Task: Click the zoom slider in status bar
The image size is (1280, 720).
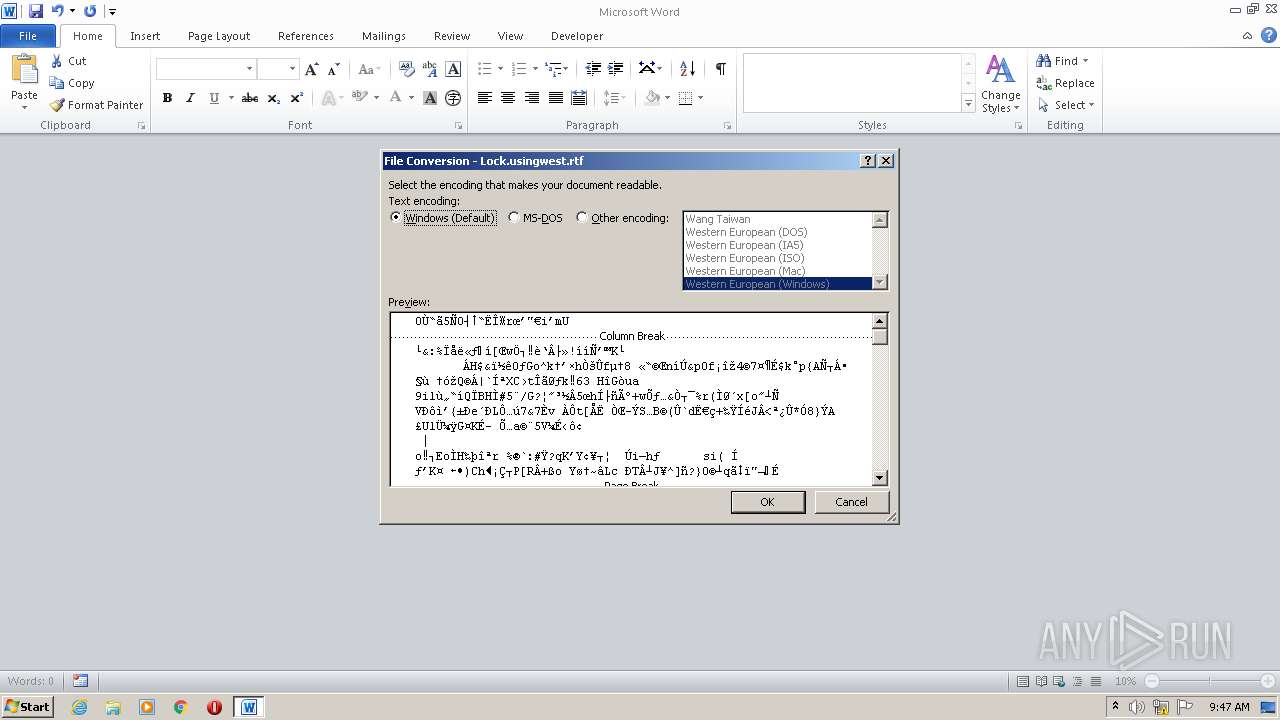Action: click(x=1208, y=681)
